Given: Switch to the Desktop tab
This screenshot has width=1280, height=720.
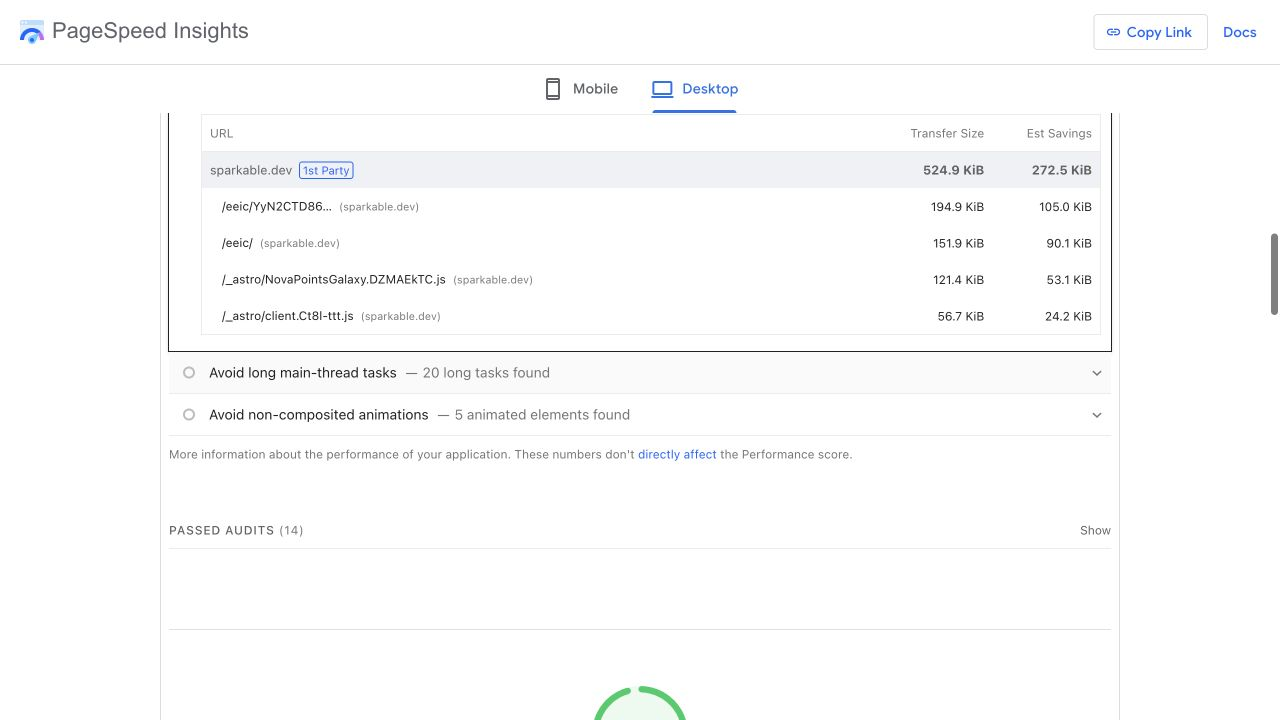Looking at the screenshot, I should [694, 89].
